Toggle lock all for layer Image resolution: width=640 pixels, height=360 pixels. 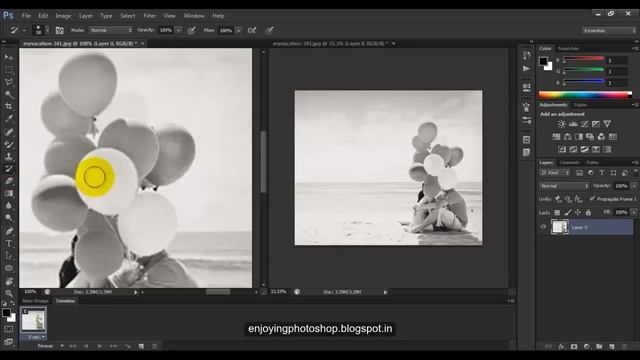pyautogui.click(x=588, y=212)
